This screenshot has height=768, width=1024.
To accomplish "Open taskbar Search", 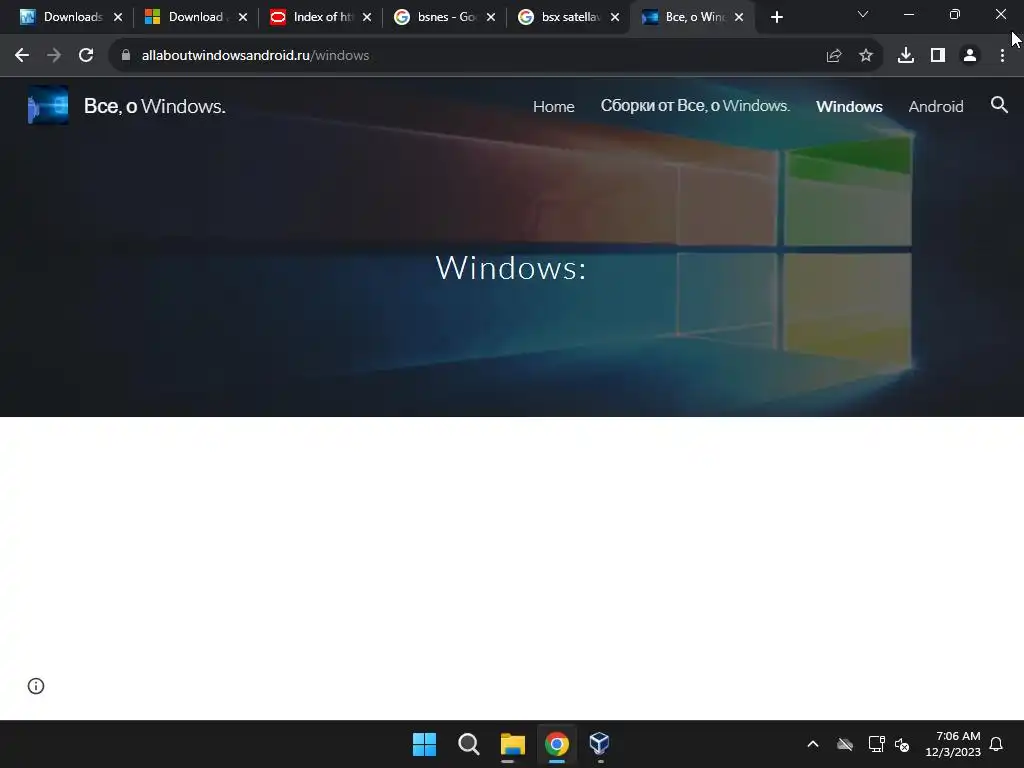I will tap(469, 744).
